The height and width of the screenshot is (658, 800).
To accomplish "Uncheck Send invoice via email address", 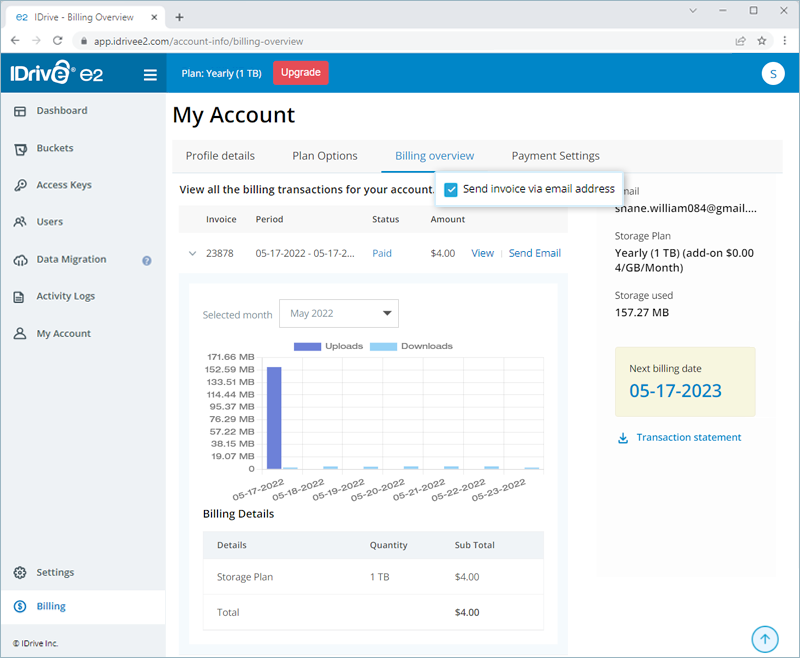I will (451, 188).
